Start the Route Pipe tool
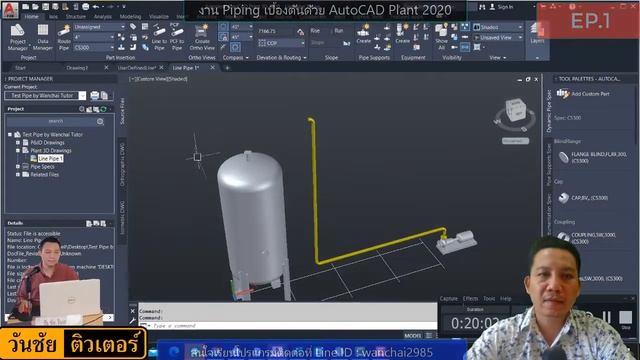Screen dimensions: 640x360 coord(64,37)
